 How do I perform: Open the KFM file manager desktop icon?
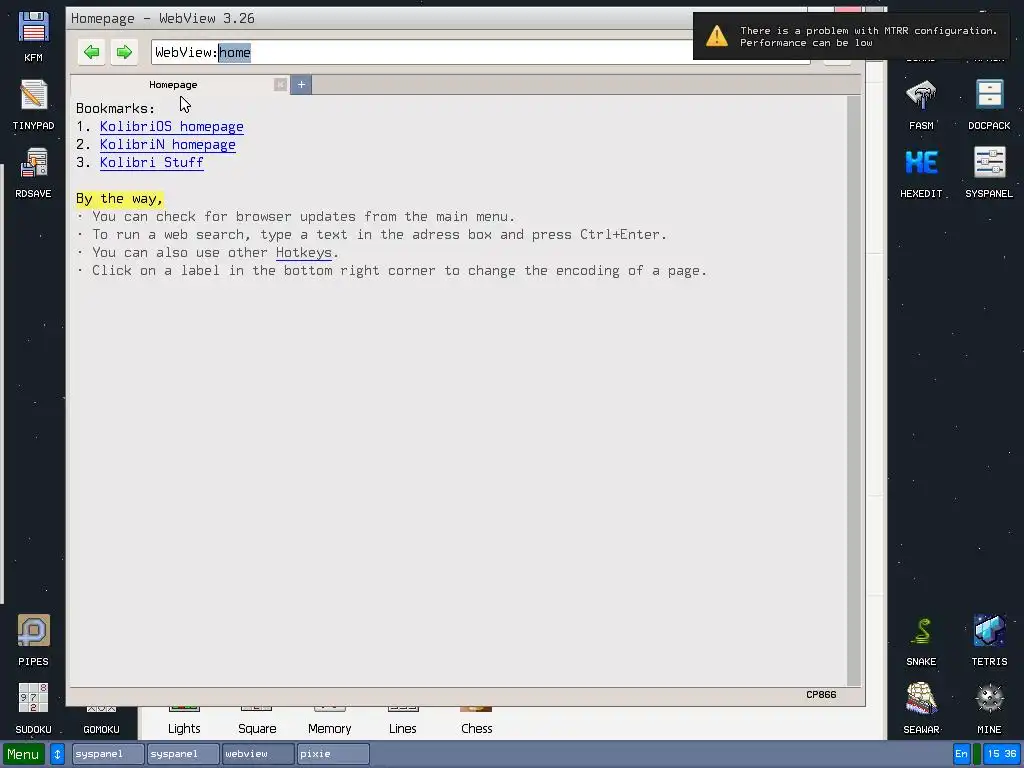pos(33,36)
